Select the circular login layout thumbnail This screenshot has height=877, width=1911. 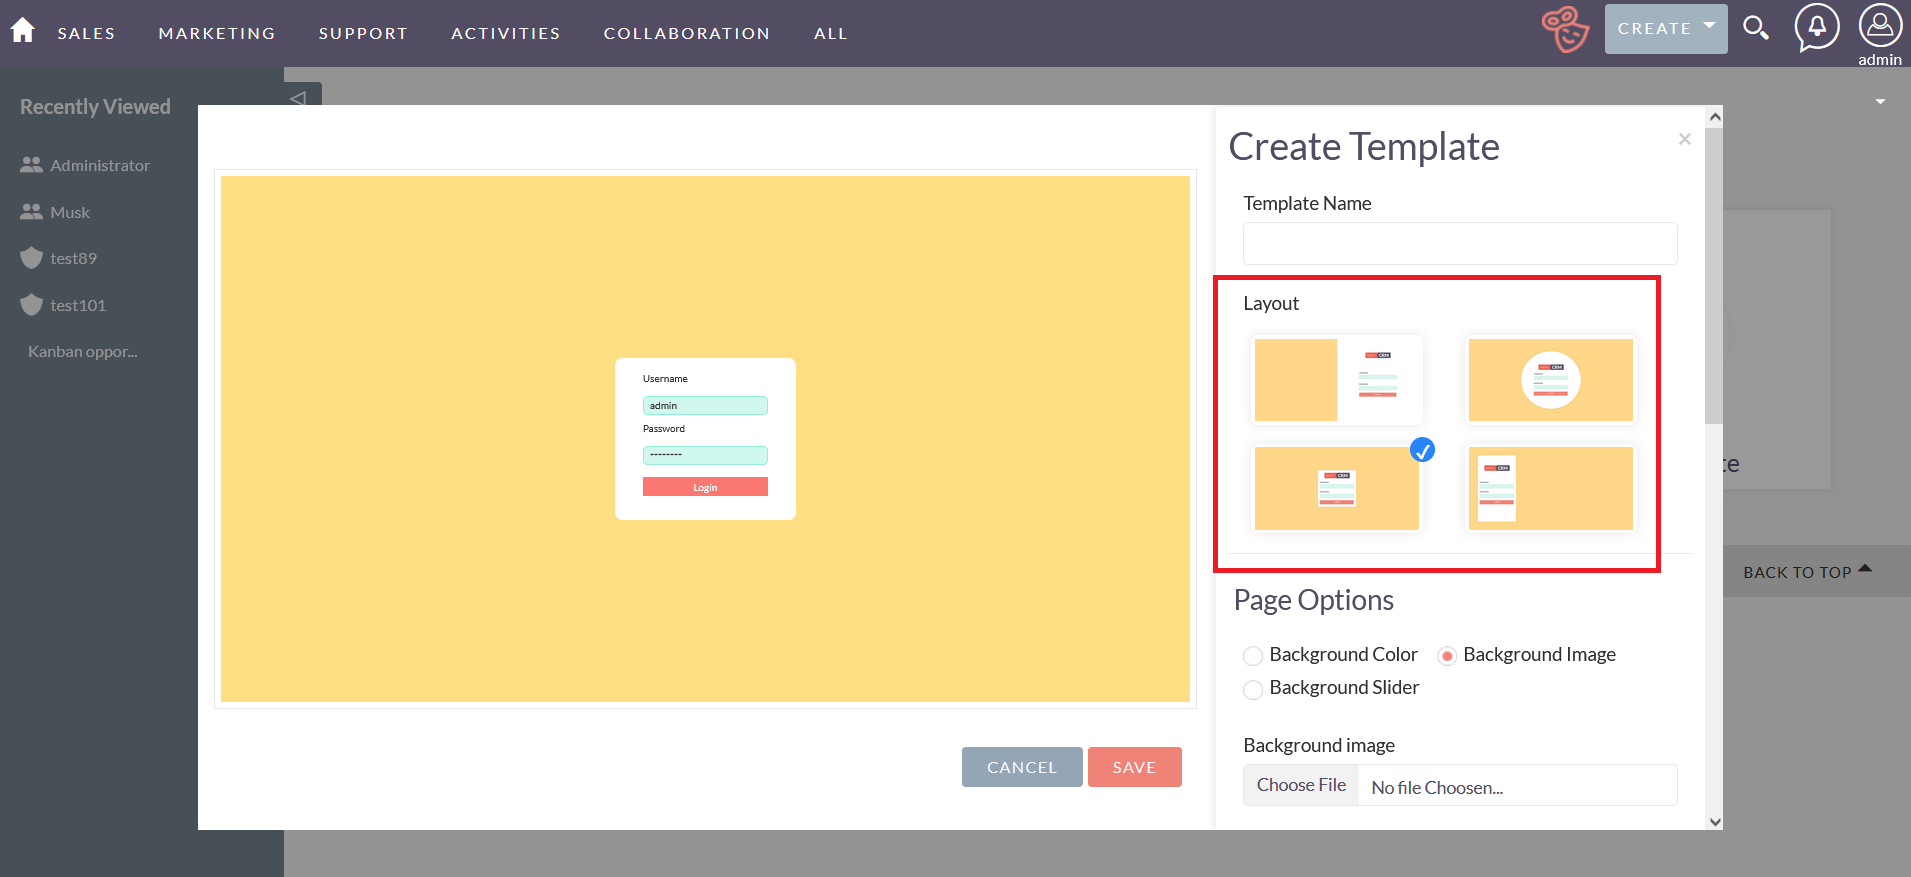(1551, 380)
